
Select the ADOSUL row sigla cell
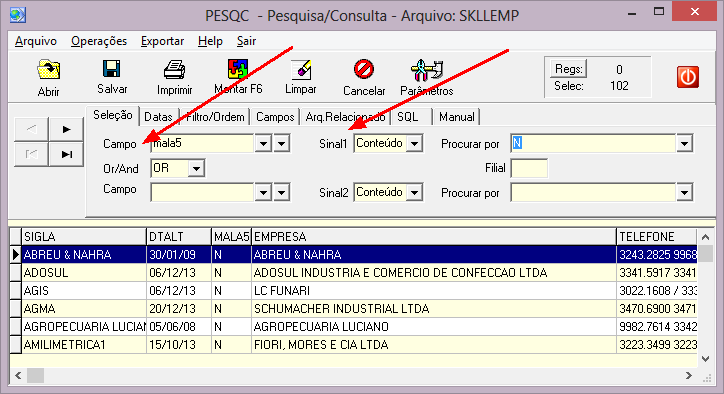click(x=84, y=273)
